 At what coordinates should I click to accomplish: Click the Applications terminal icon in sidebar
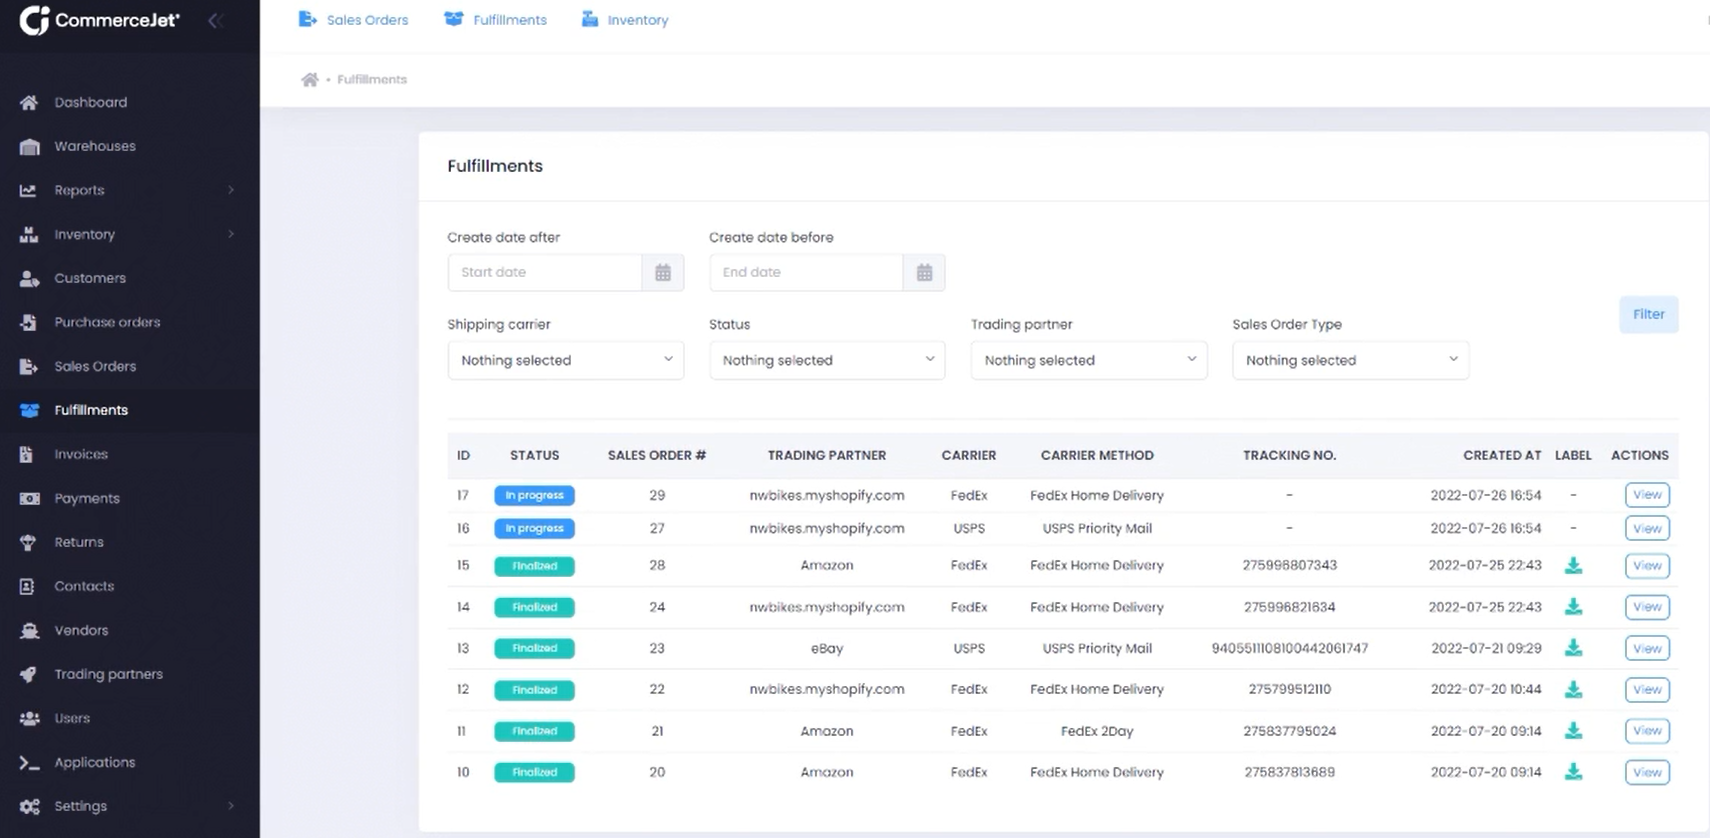click(x=29, y=762)
